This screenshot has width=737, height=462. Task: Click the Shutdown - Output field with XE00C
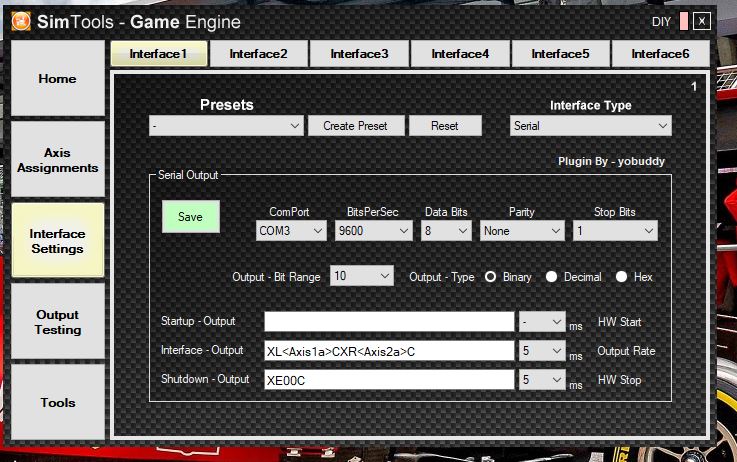(389, 380)
